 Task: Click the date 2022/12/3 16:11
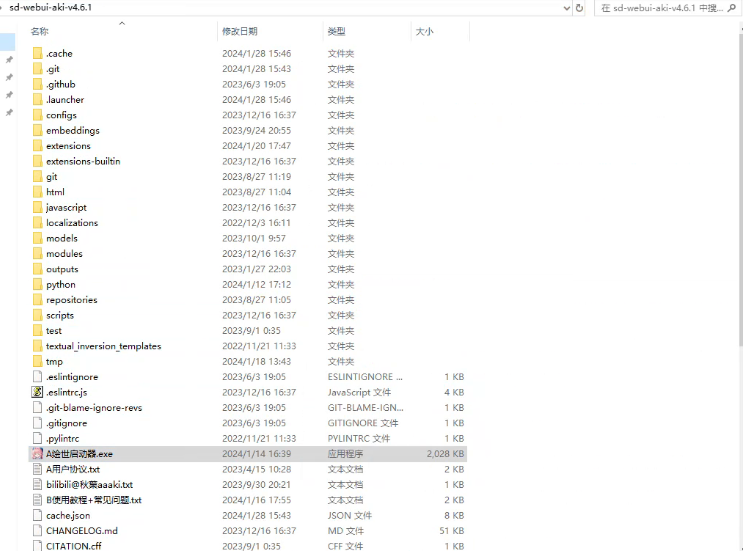click(x=256, y=223)
